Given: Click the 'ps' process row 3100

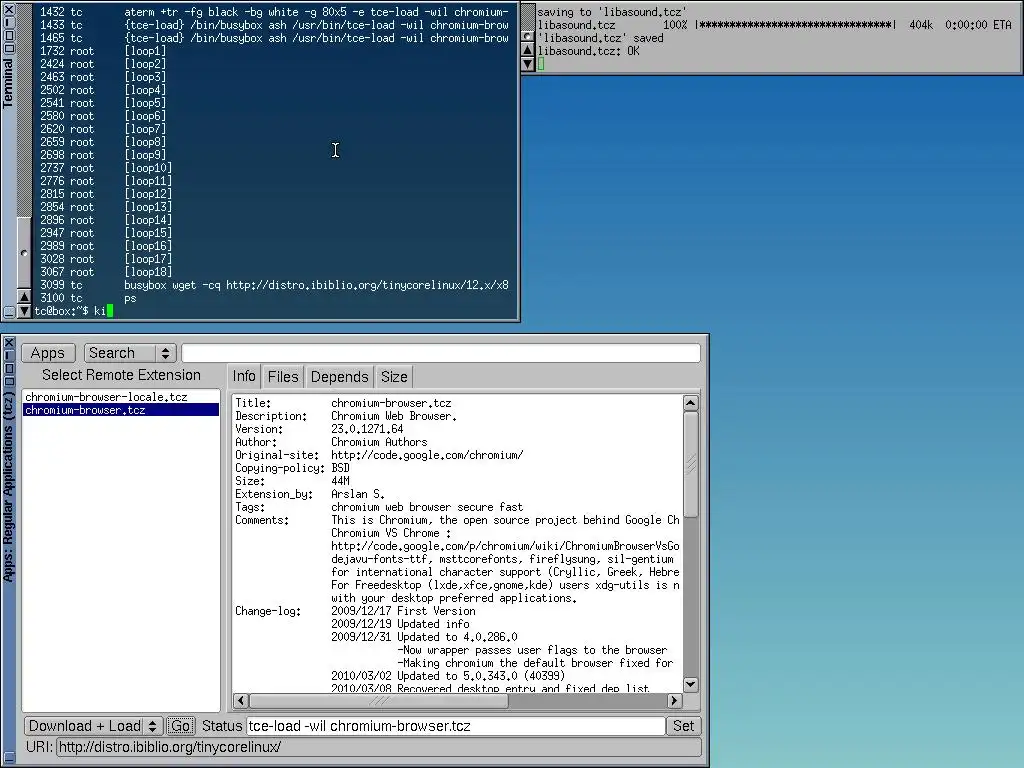Looking at the screenshot, I should click(x=88, y=298).
